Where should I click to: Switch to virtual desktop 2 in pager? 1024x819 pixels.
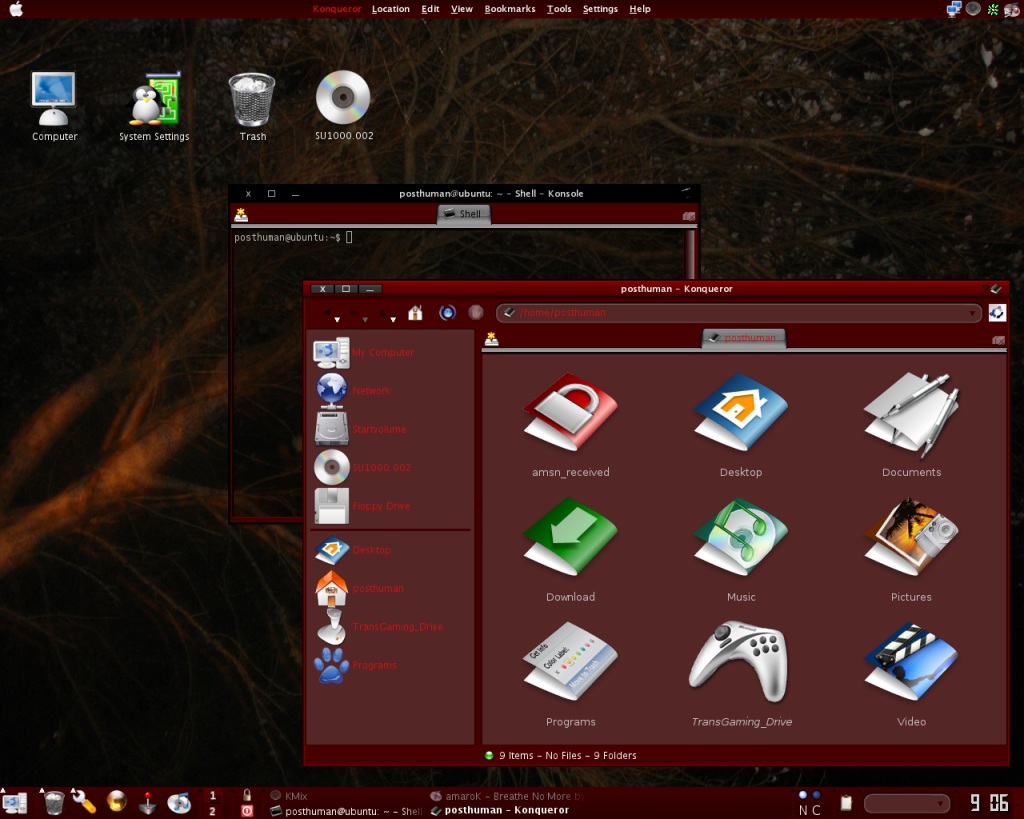212,811
